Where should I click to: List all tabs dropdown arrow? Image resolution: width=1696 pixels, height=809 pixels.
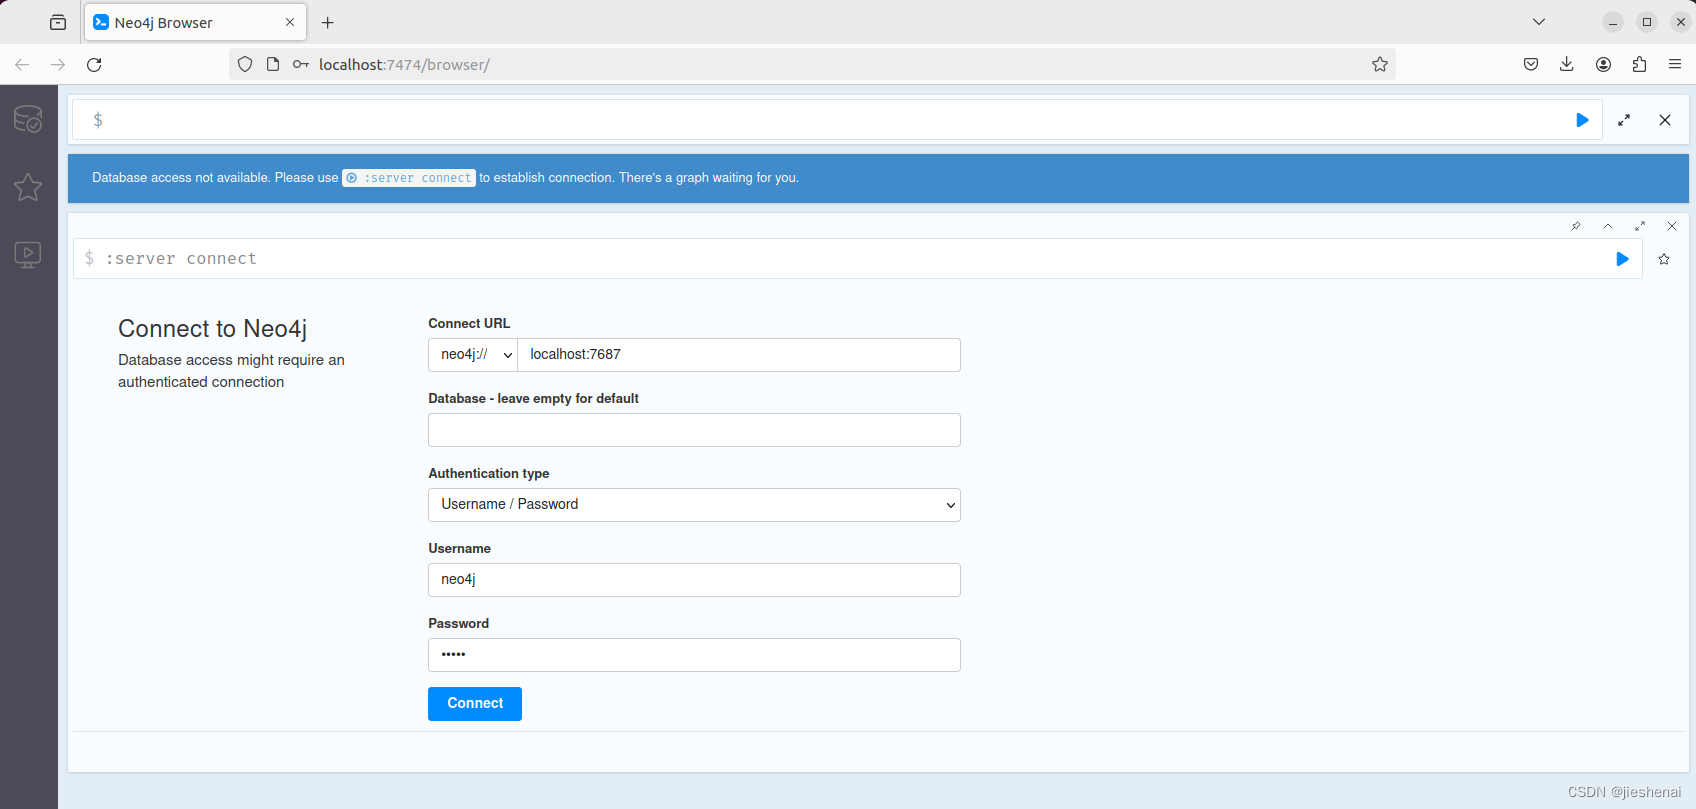[1539, 22]
